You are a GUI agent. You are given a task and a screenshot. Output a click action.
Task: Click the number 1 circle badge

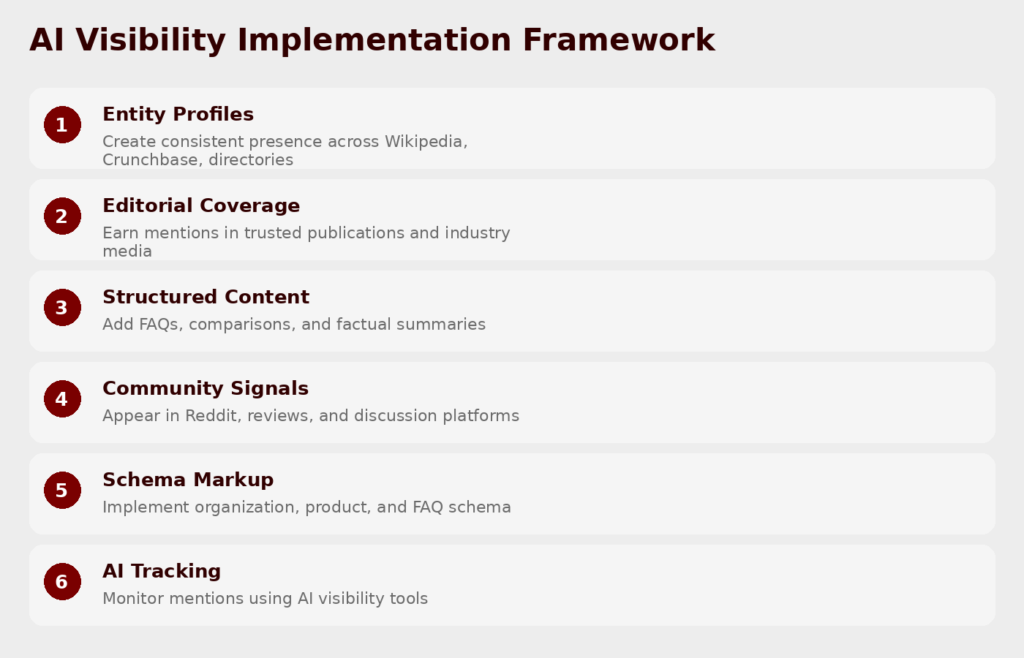[62, 125]
